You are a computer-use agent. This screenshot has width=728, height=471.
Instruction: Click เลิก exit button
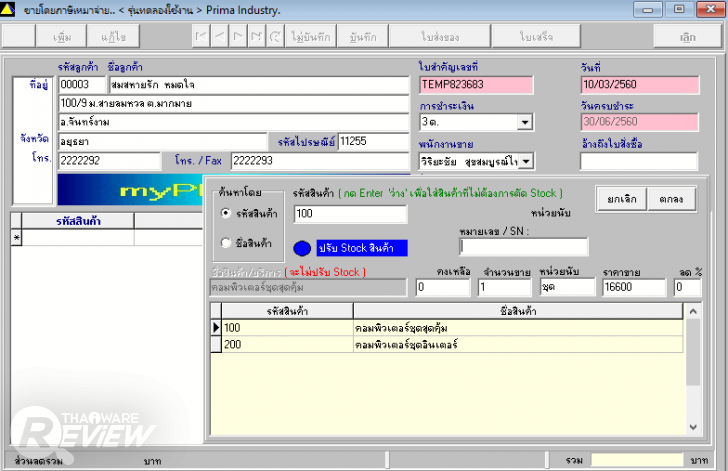pos(688,37)
